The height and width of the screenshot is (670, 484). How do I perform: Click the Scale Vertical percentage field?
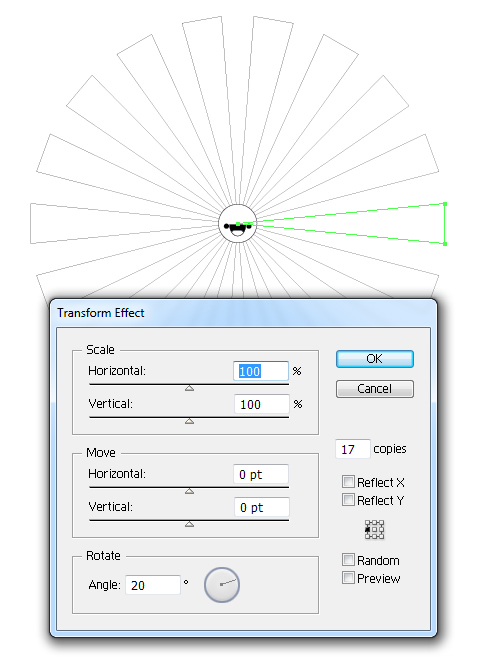pyautogui.click(x=261, y=404)
